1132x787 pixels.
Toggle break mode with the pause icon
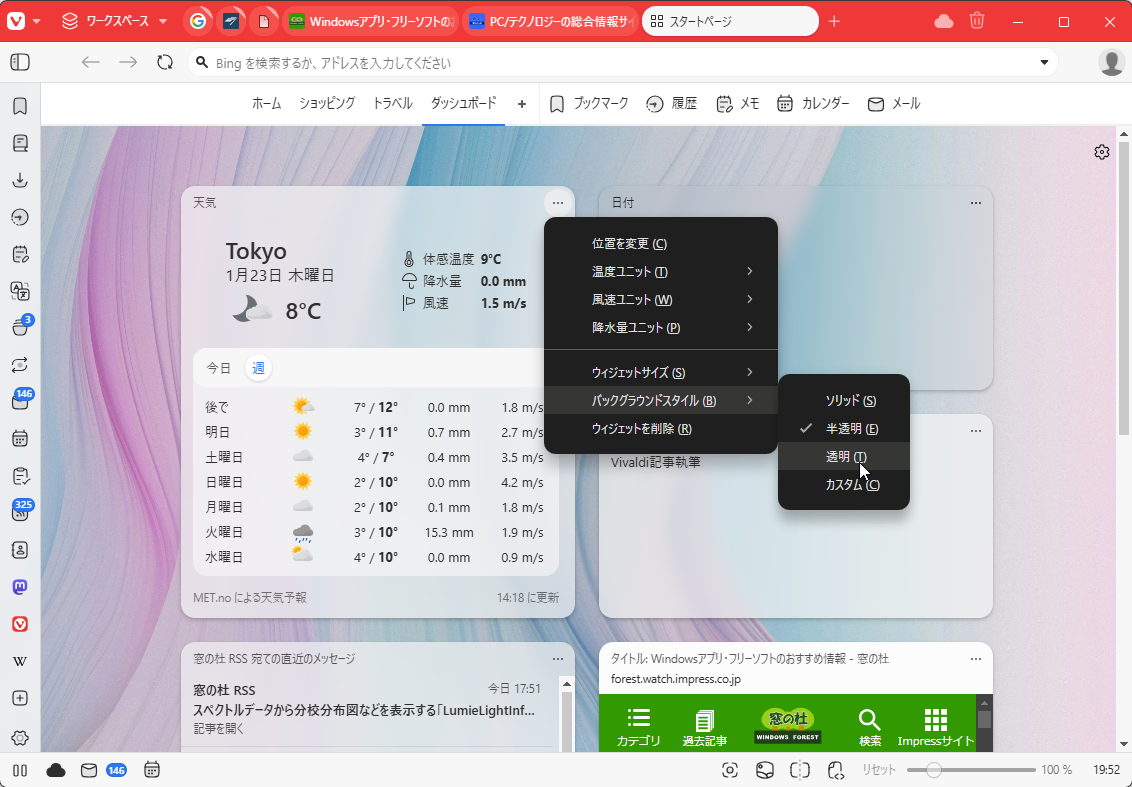(x=19, y=770)
